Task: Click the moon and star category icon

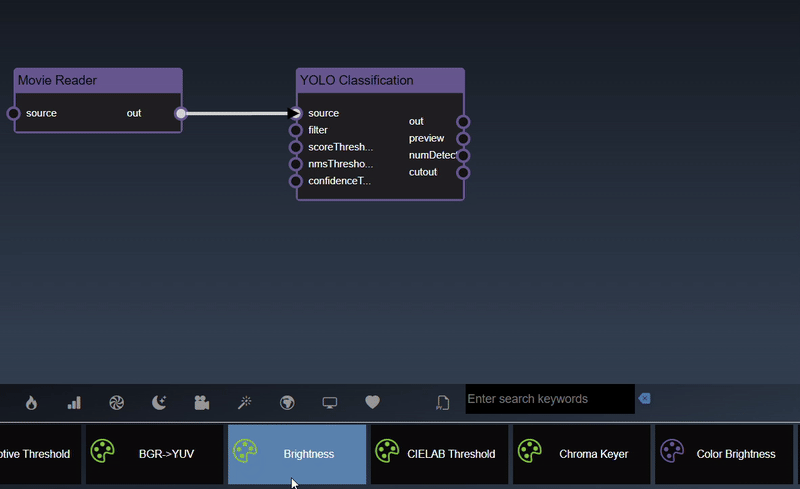Action: pos(159,403)
